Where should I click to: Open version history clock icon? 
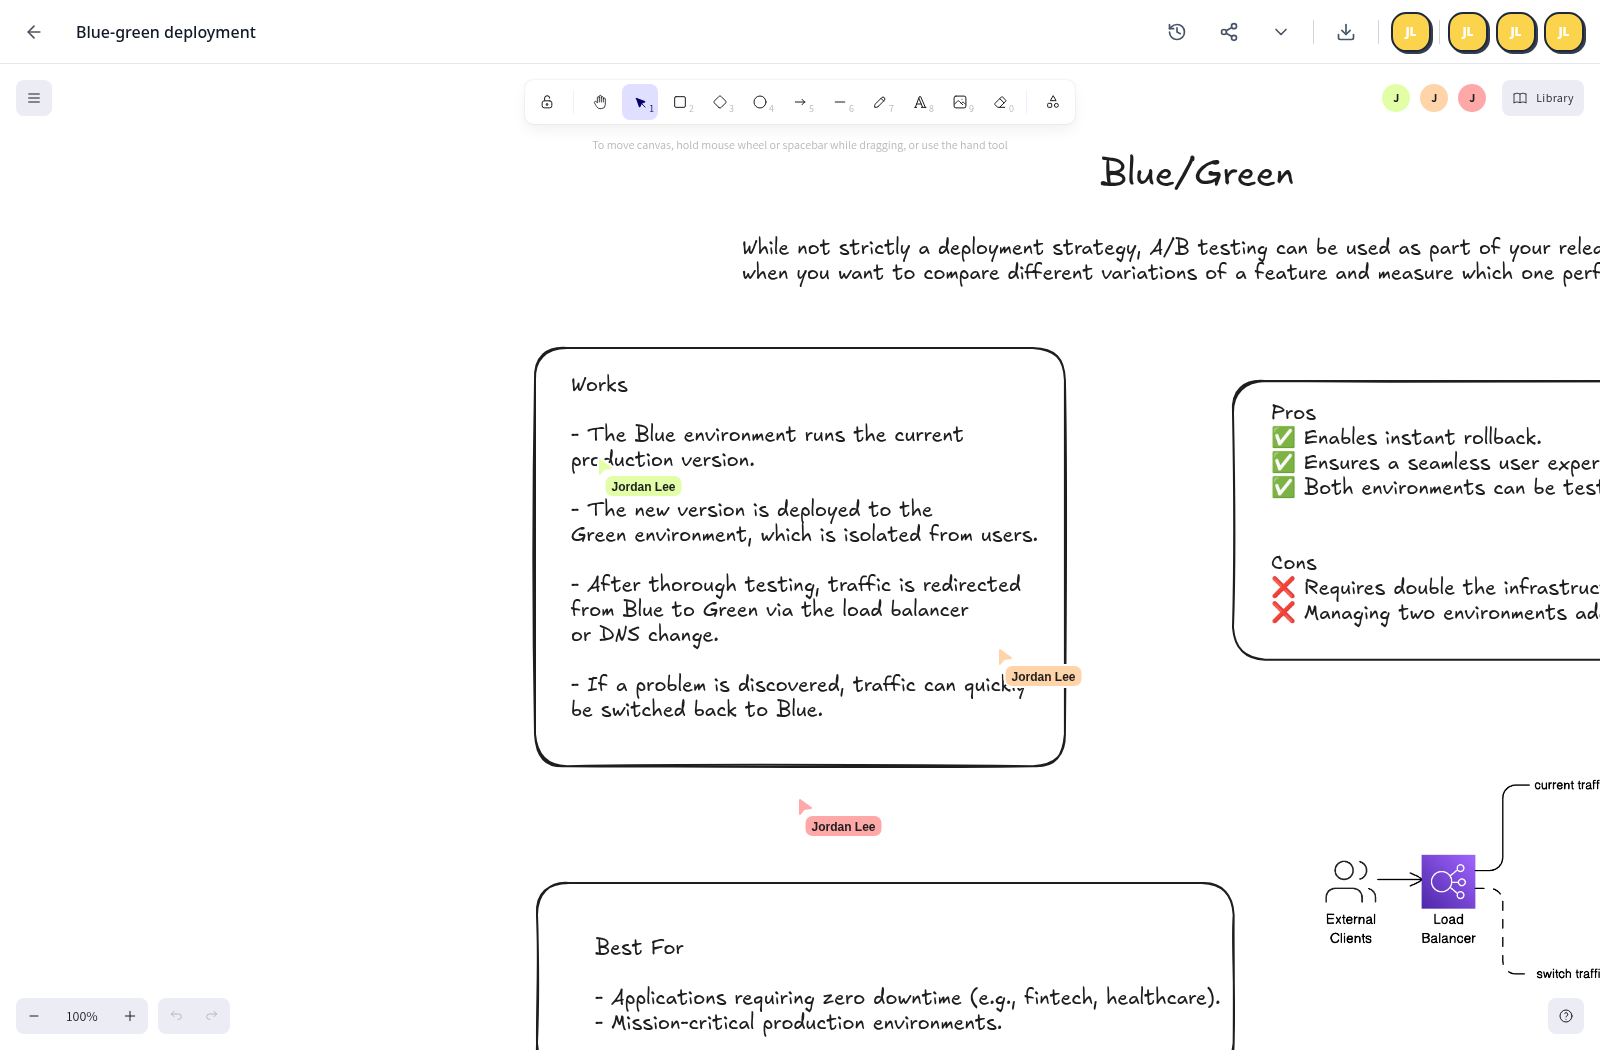pyautogui.click(x=1177, y=32)
